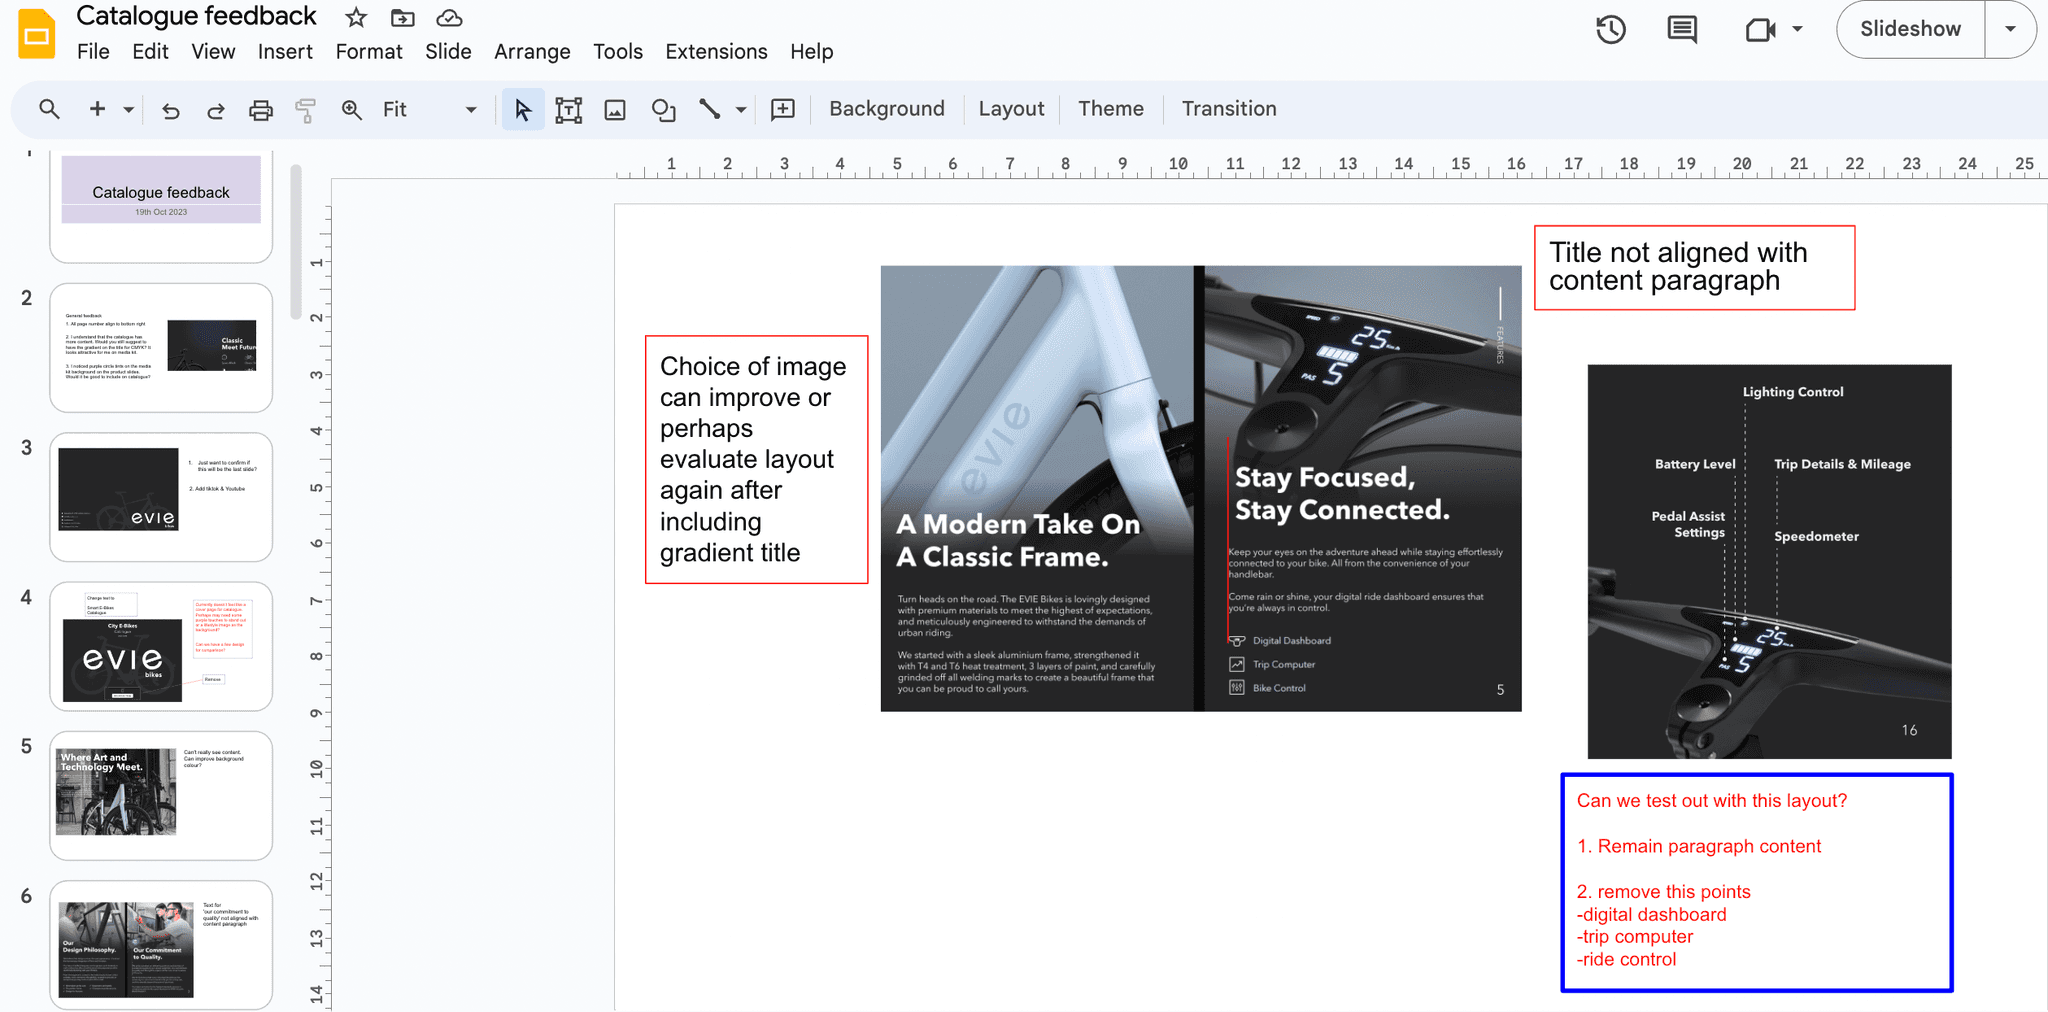Click the Background button

(x=886, y=109)
